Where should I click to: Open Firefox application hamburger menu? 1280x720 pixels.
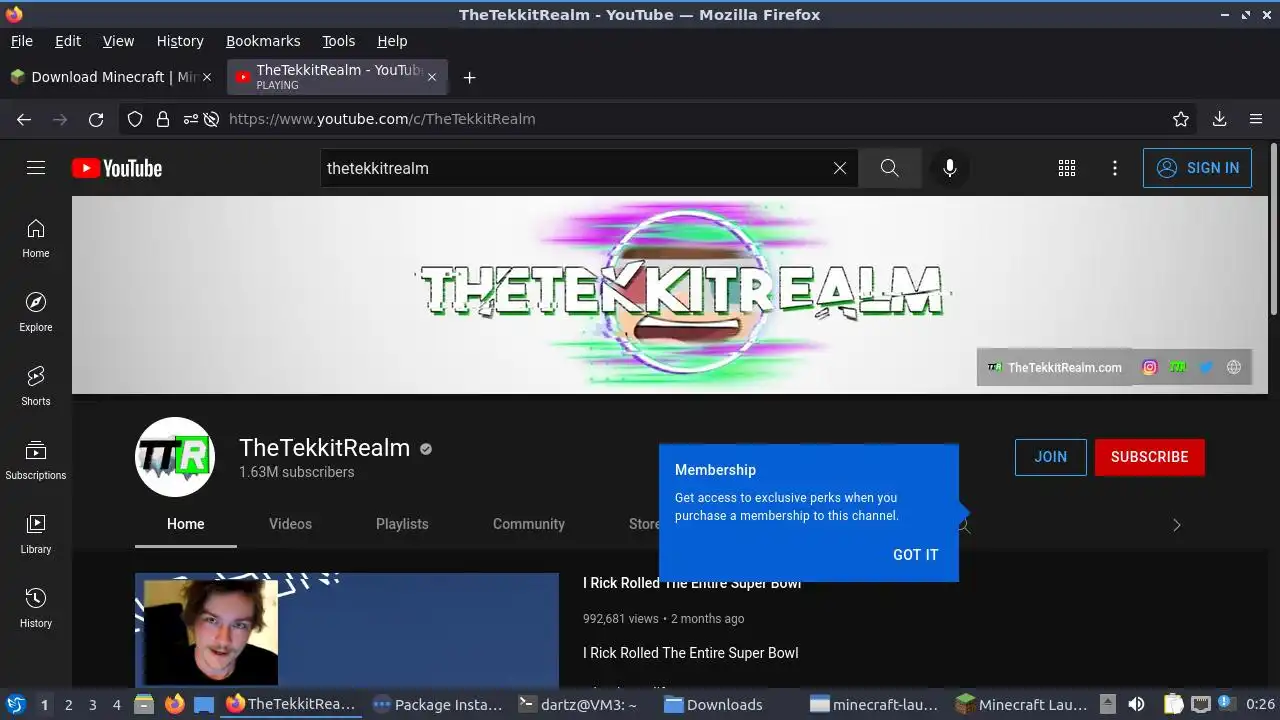click(1256, 119)
